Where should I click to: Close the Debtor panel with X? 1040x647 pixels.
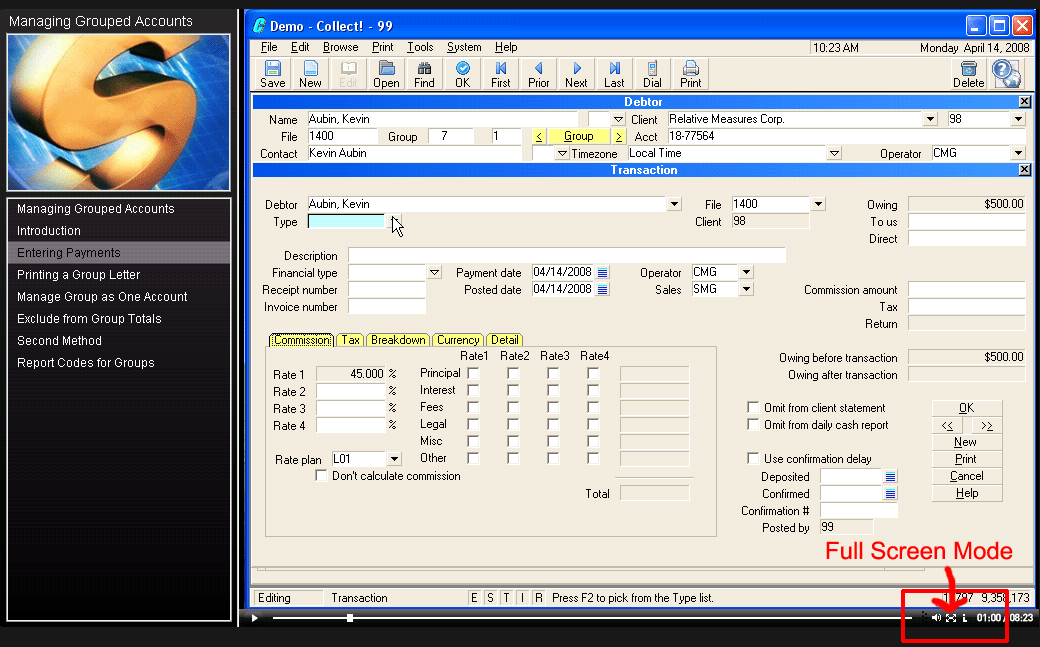coord(1025,102)
